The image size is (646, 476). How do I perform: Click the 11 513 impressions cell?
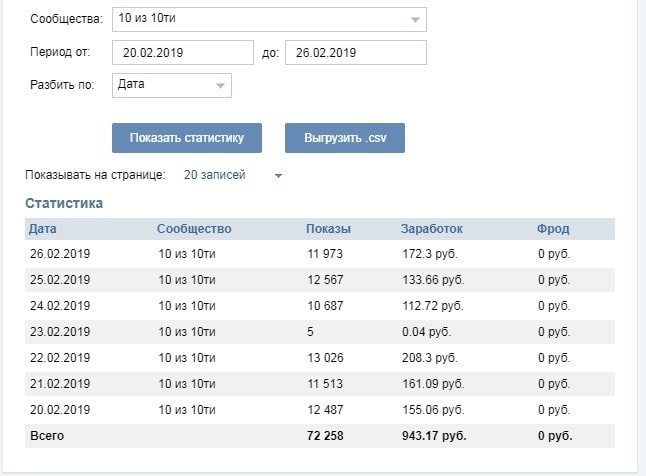[x=325, y=384]
